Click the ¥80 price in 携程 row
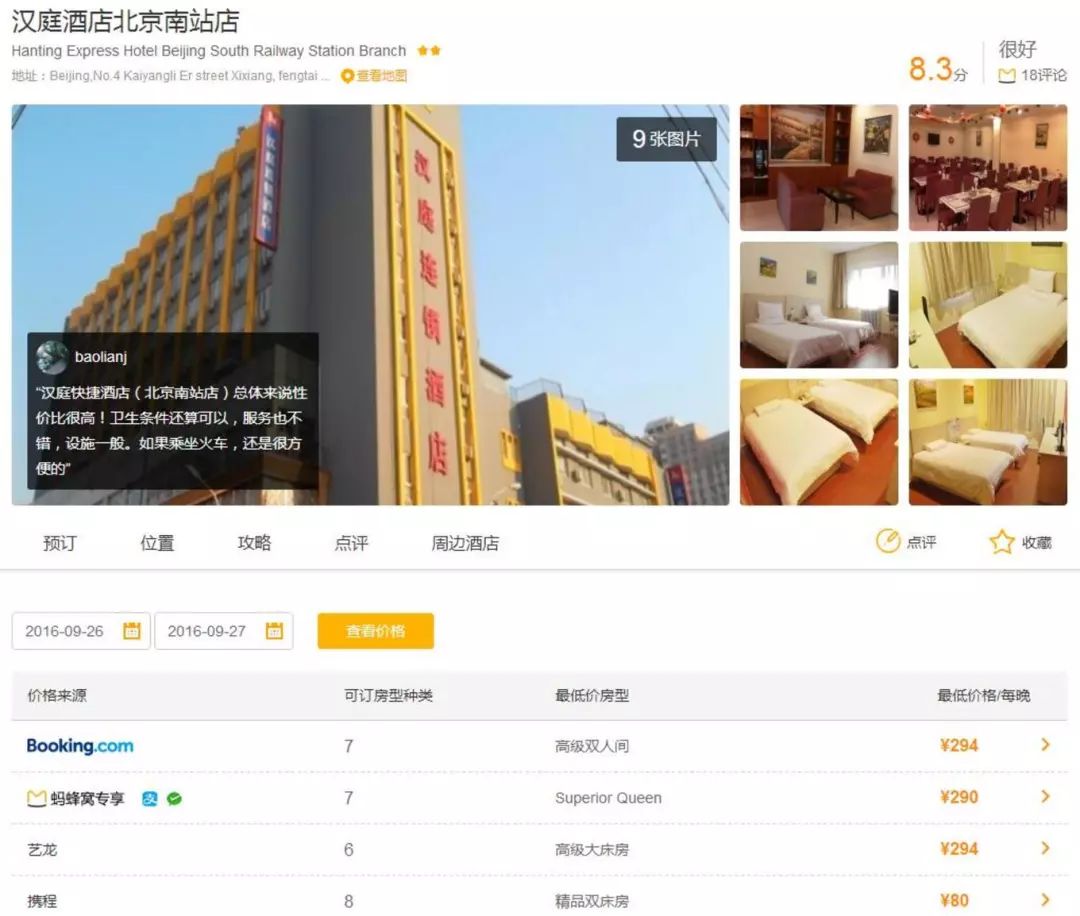 954,900
